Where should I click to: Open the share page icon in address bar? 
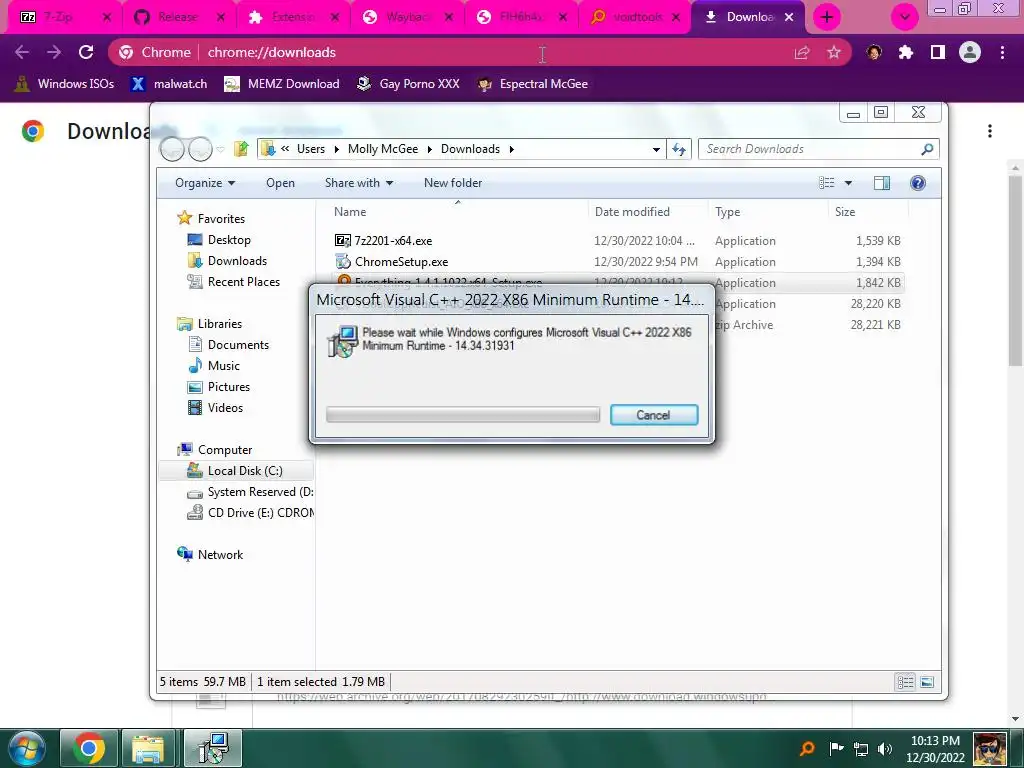click(801, 52)
